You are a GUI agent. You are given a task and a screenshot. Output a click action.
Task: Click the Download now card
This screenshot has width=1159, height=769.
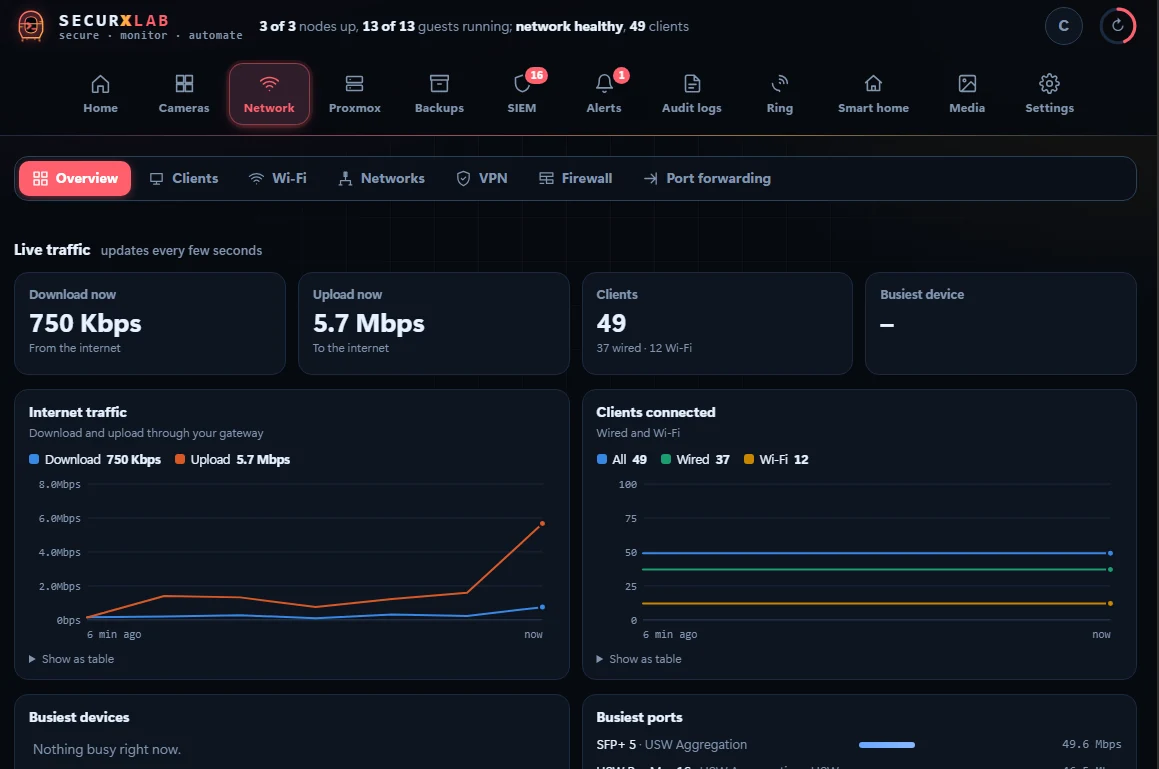coord(150,323)
